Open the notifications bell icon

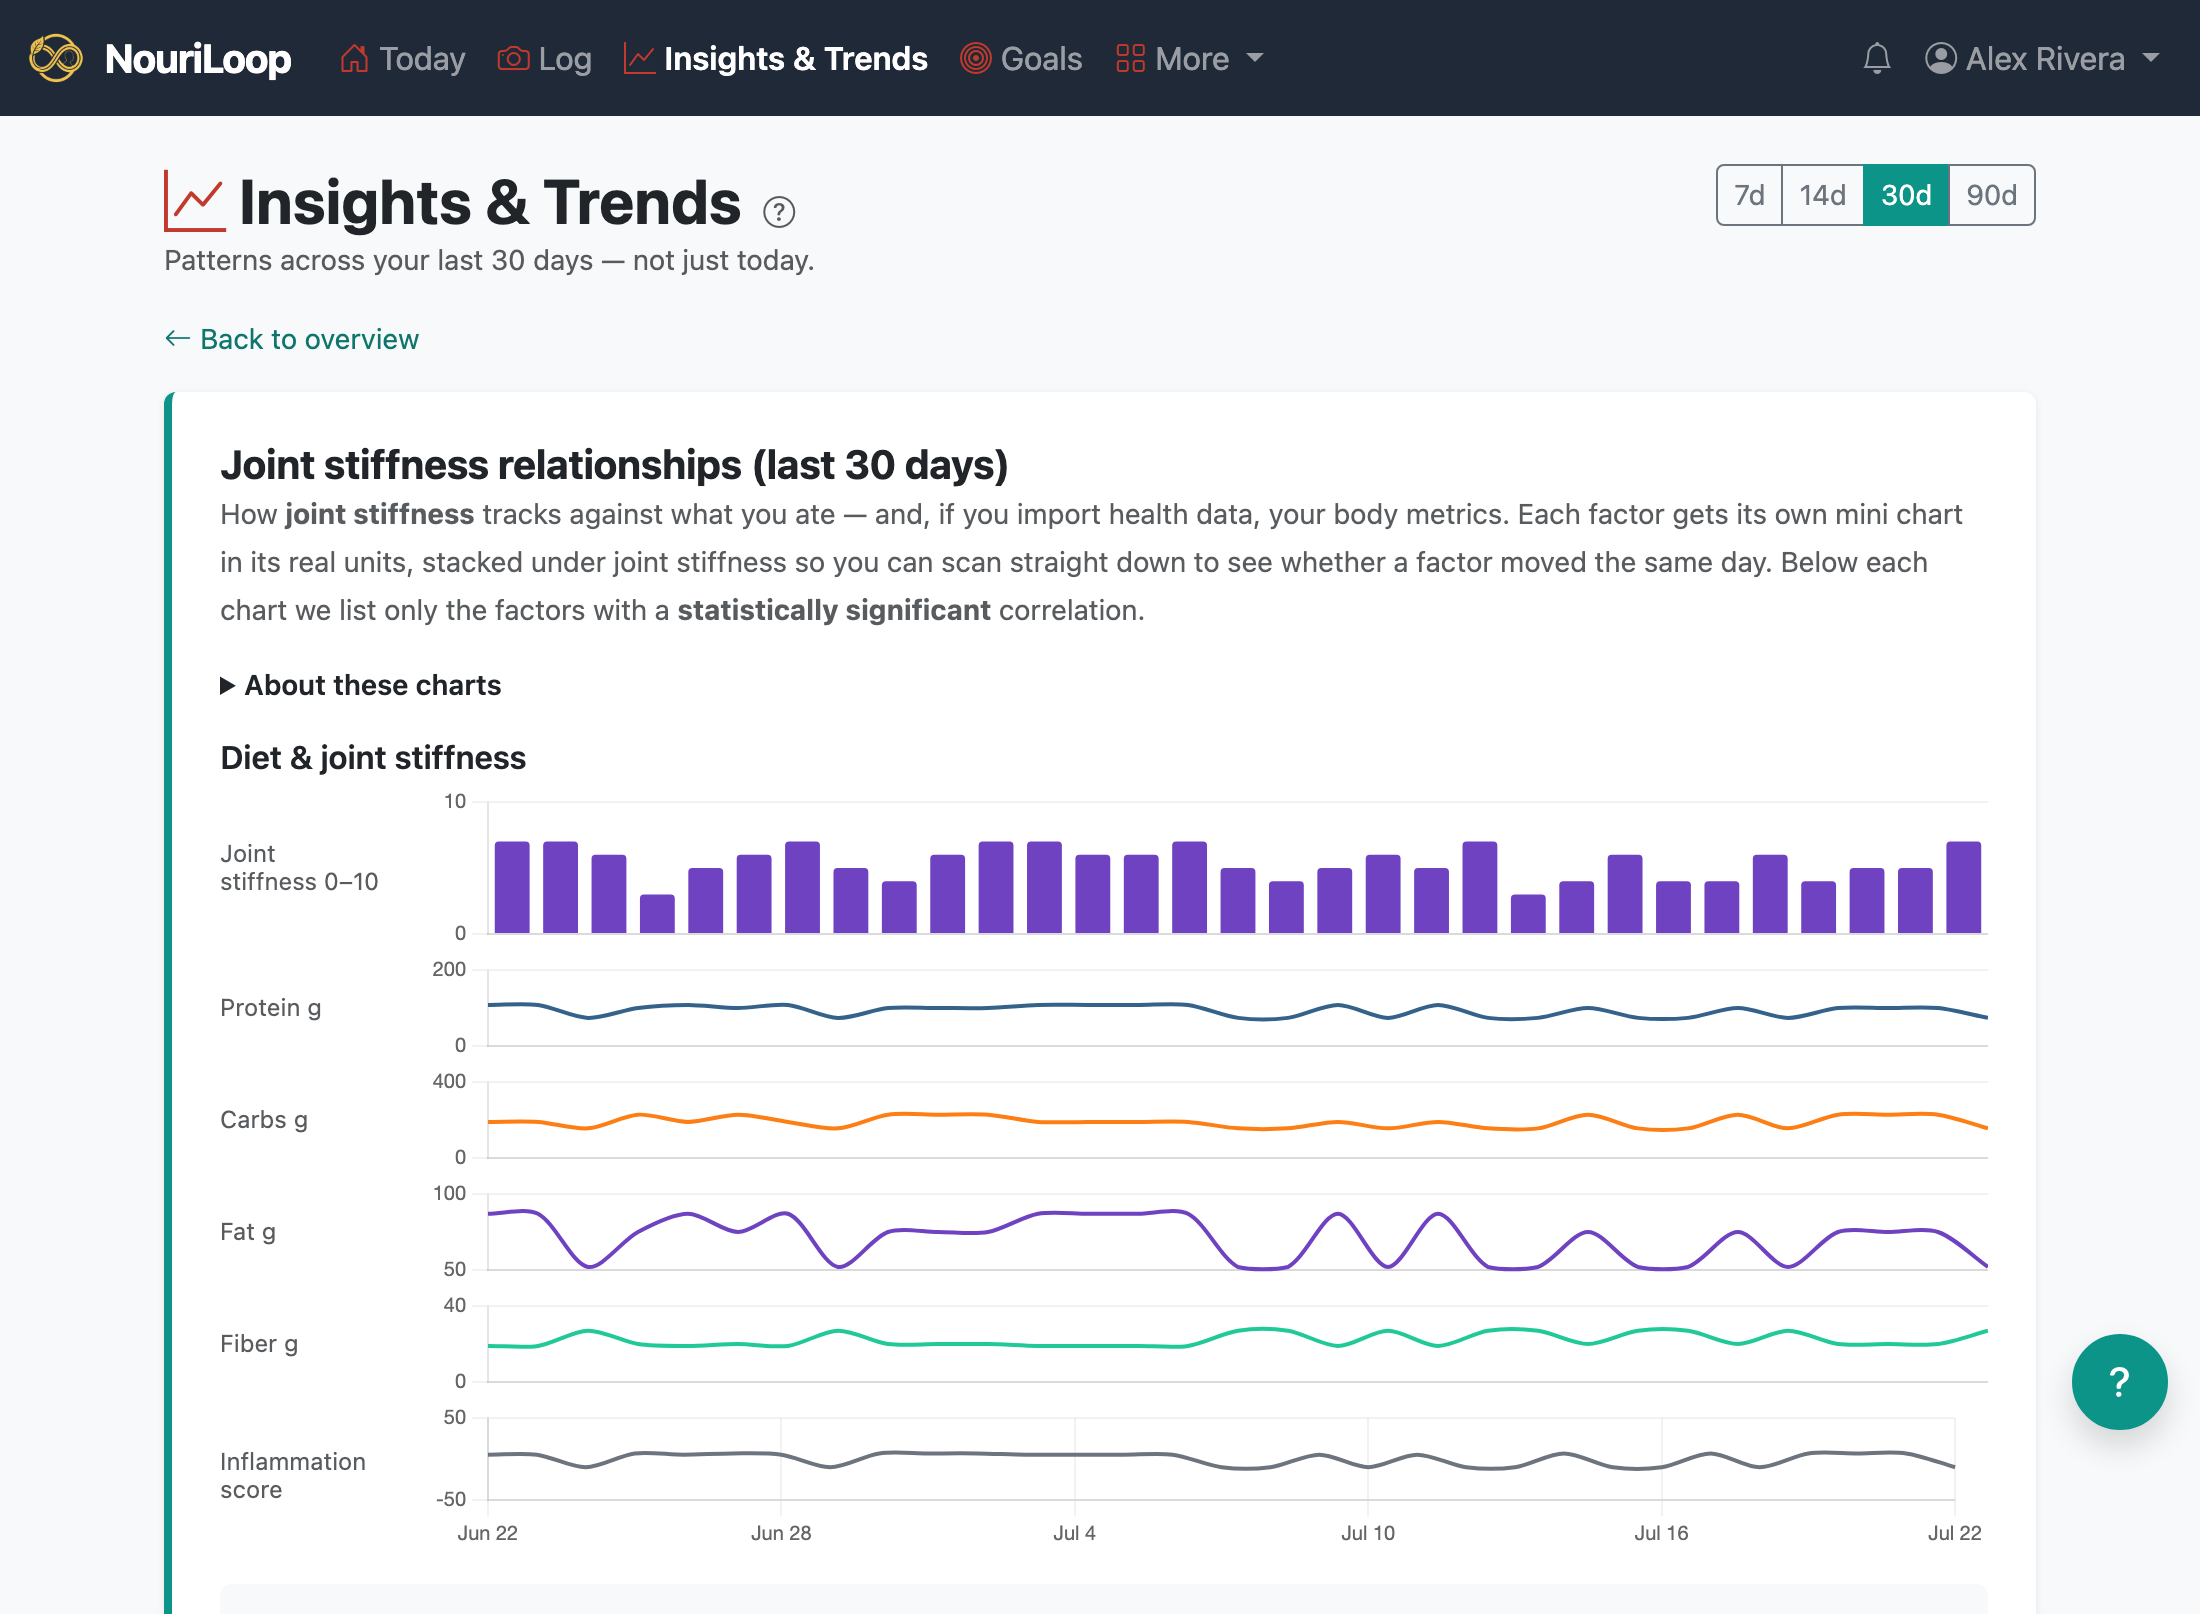(x=1877, y=58)
